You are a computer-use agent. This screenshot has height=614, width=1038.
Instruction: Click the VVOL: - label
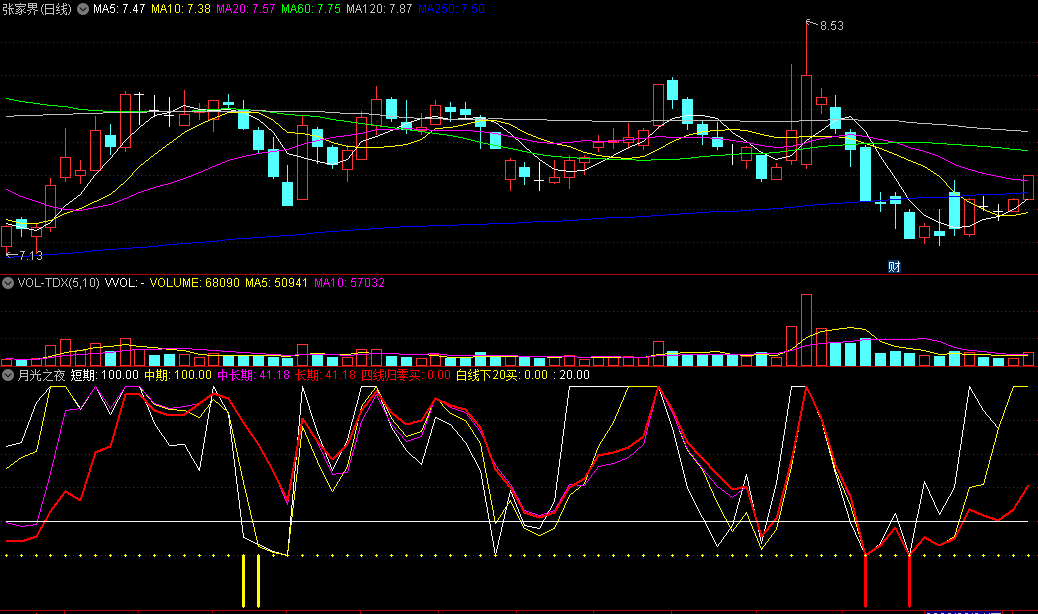124,283
